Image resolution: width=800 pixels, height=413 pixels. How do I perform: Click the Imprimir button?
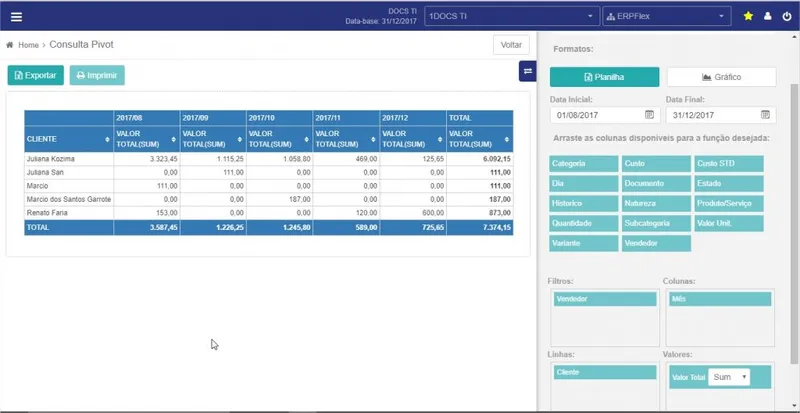click(x=97, y=75)
